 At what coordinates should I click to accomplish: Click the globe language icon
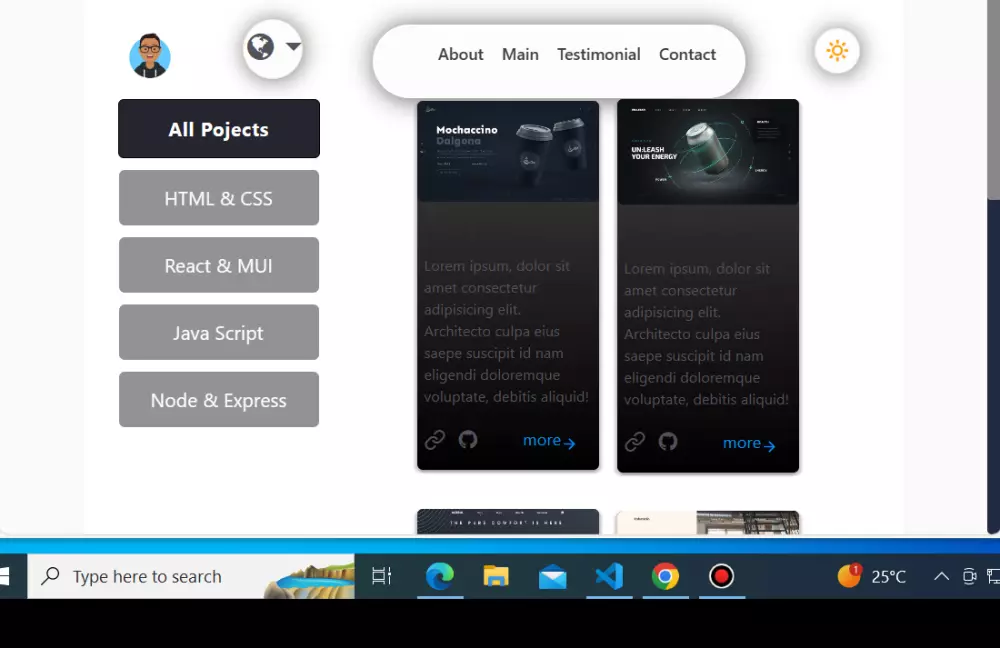coord(260,47)
